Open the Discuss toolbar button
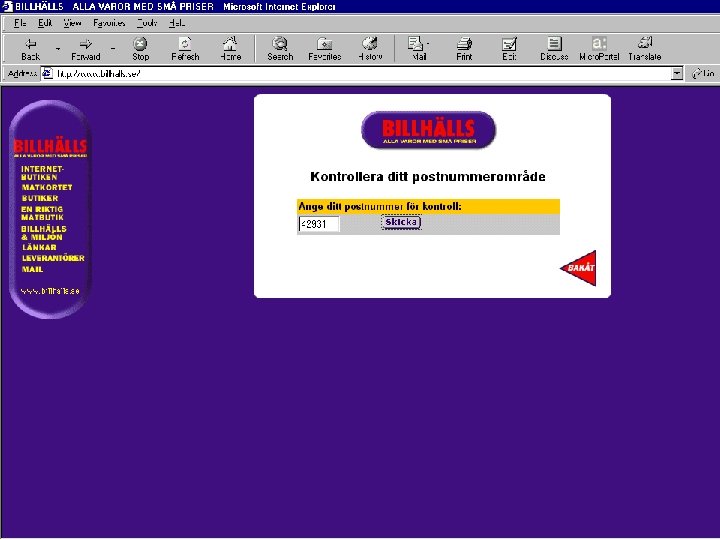The image size is (720, 540). point(554,49)
